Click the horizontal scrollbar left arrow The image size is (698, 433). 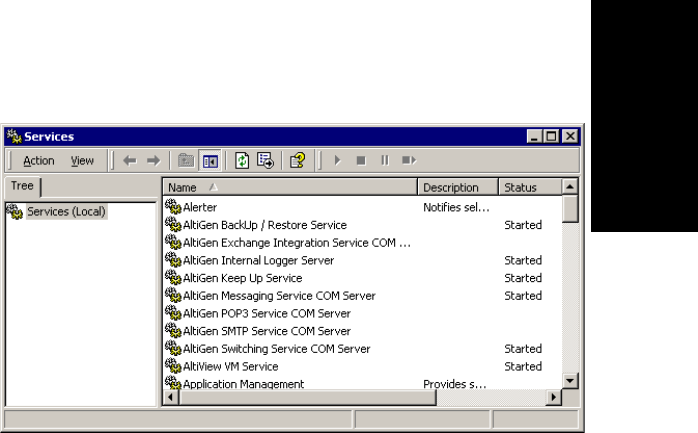(x=171, y=397)
